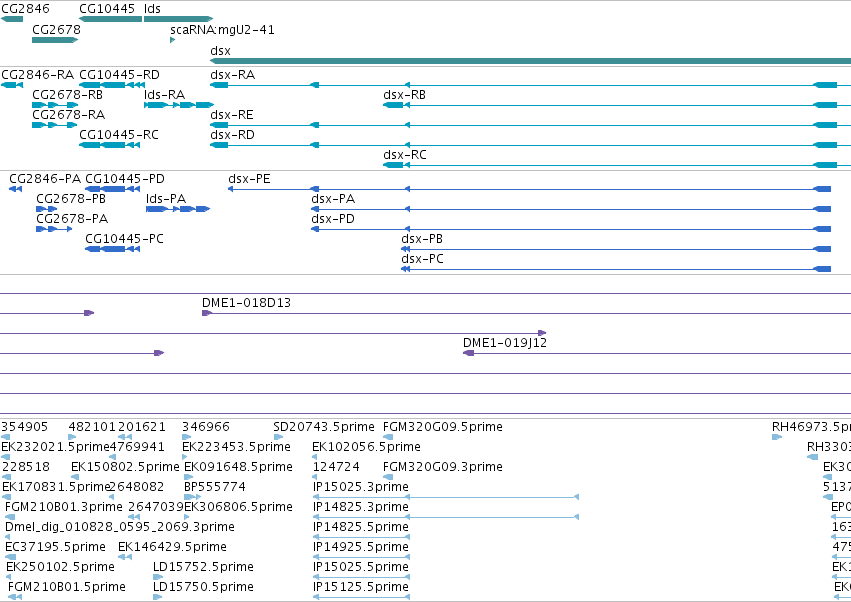Click the IP14825.3prime EST label

361,508
